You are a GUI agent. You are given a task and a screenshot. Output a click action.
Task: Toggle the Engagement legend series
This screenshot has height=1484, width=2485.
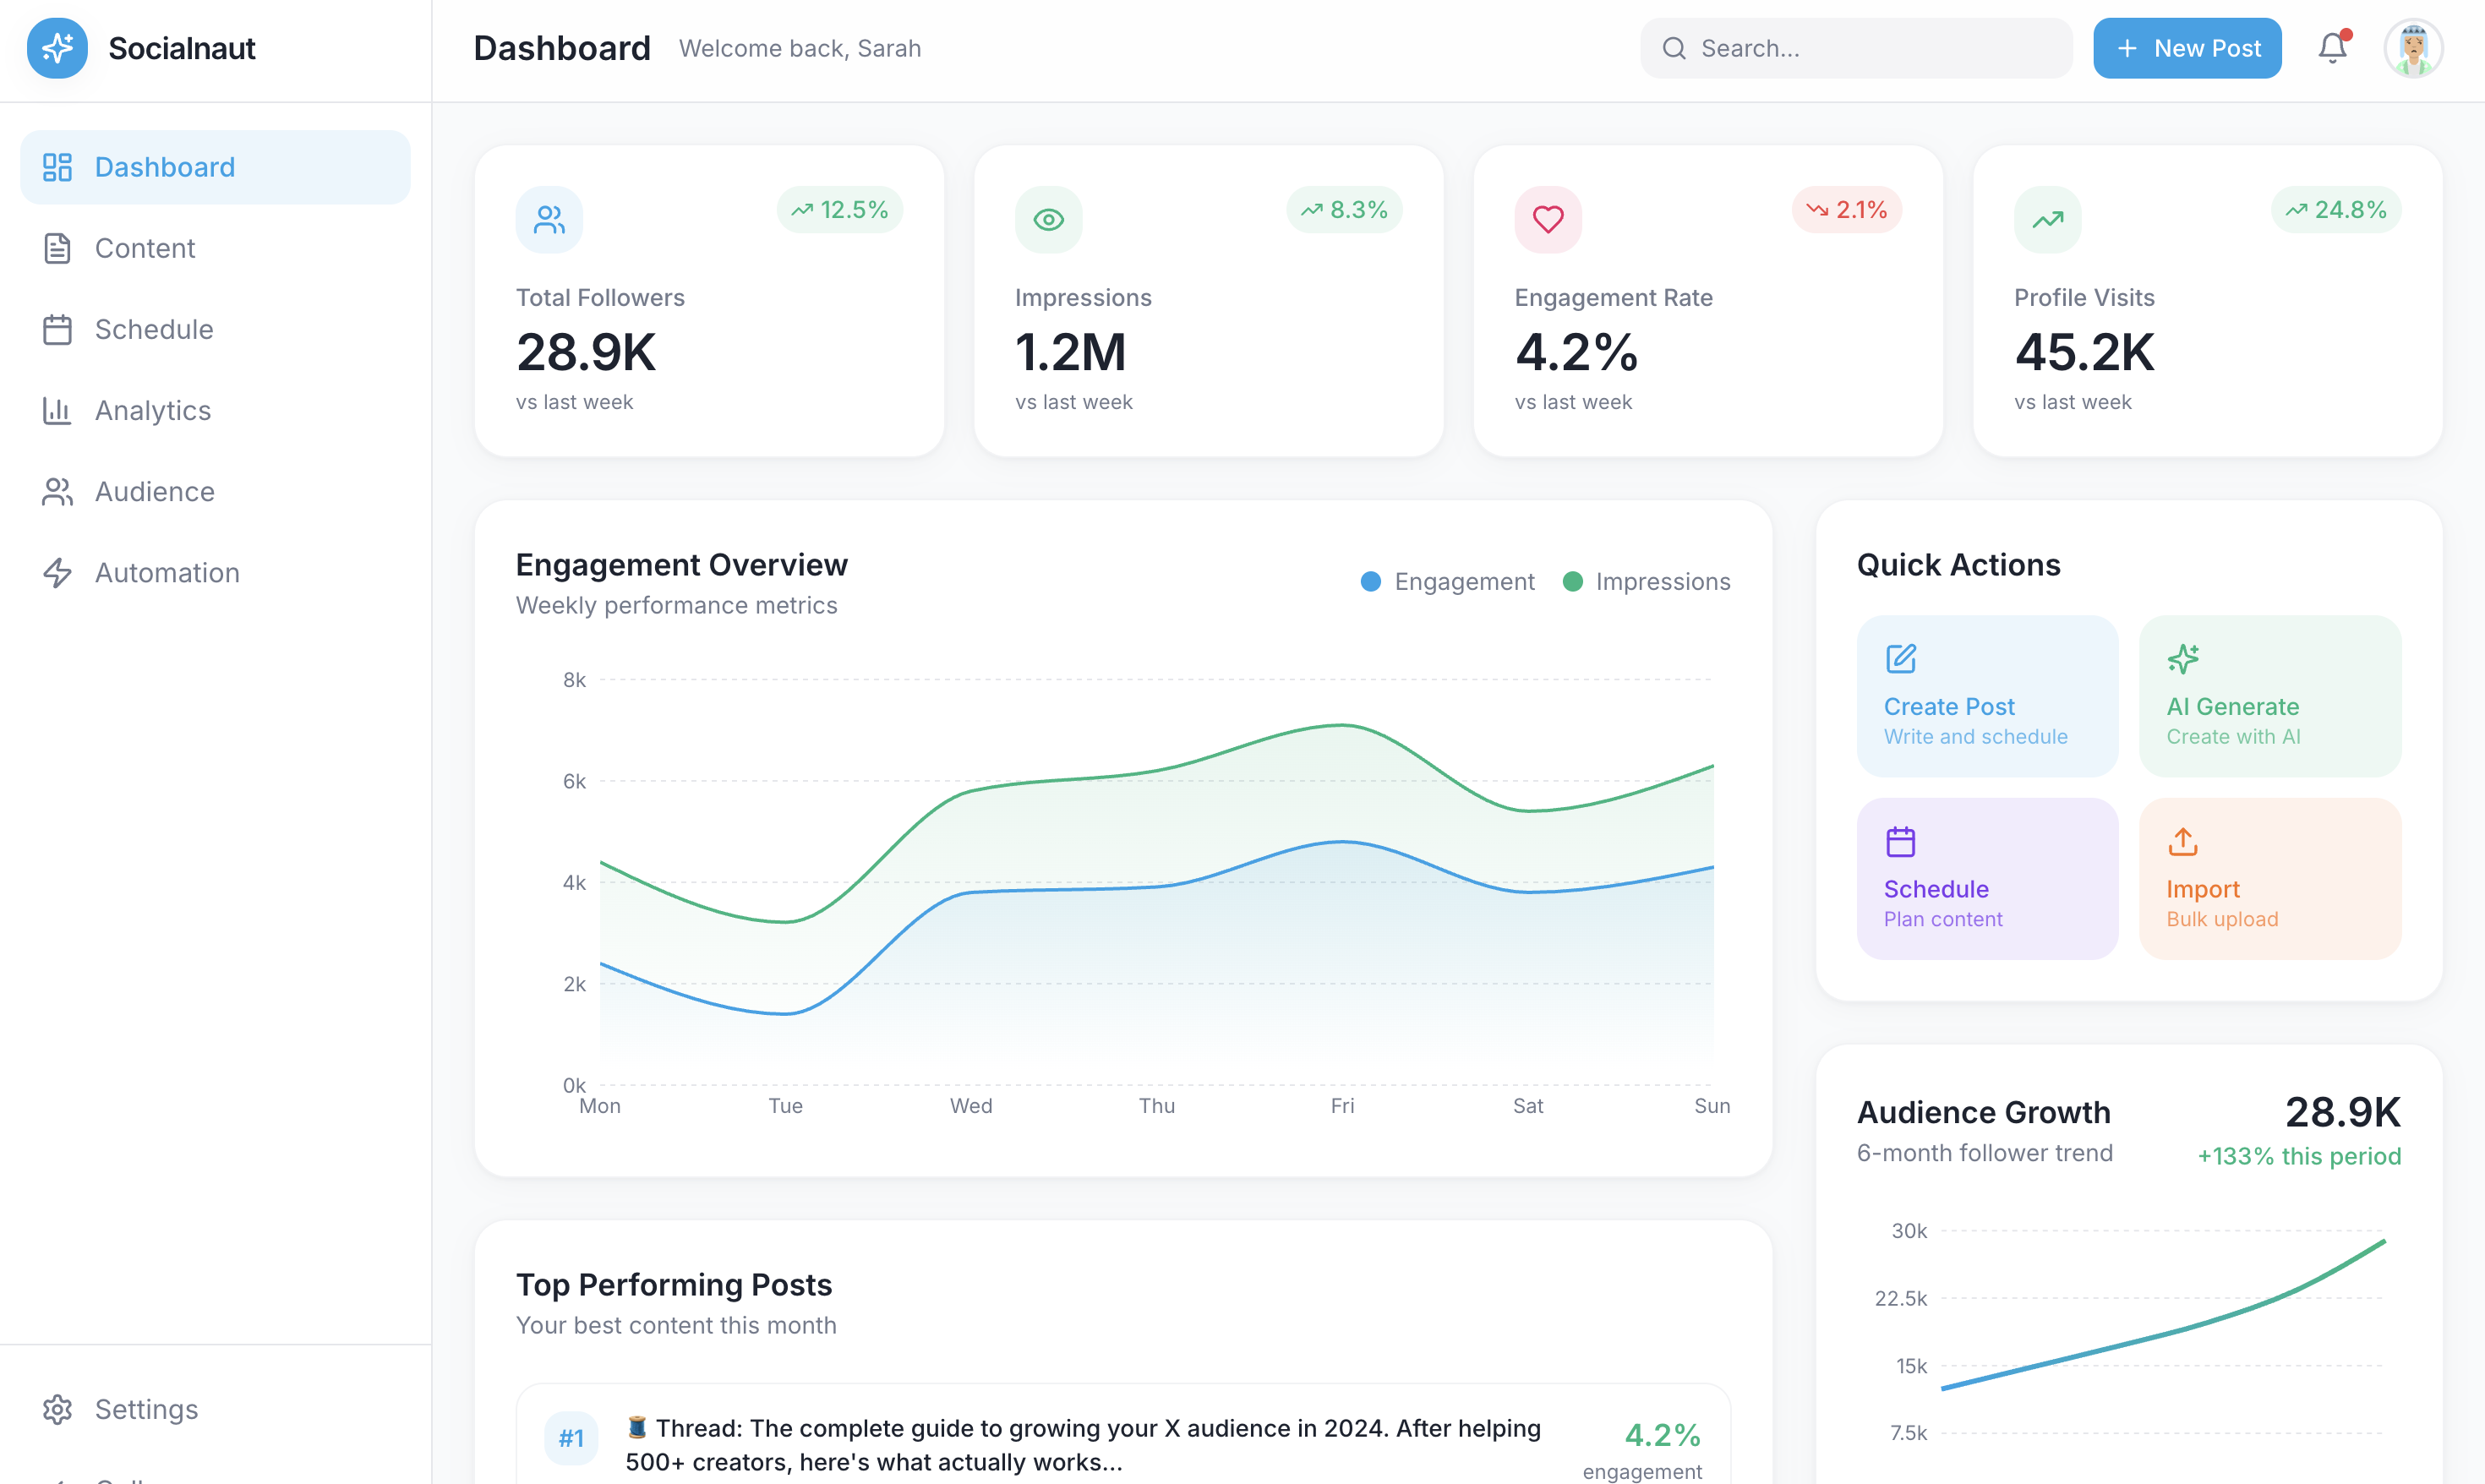(x=1447, y=581)
